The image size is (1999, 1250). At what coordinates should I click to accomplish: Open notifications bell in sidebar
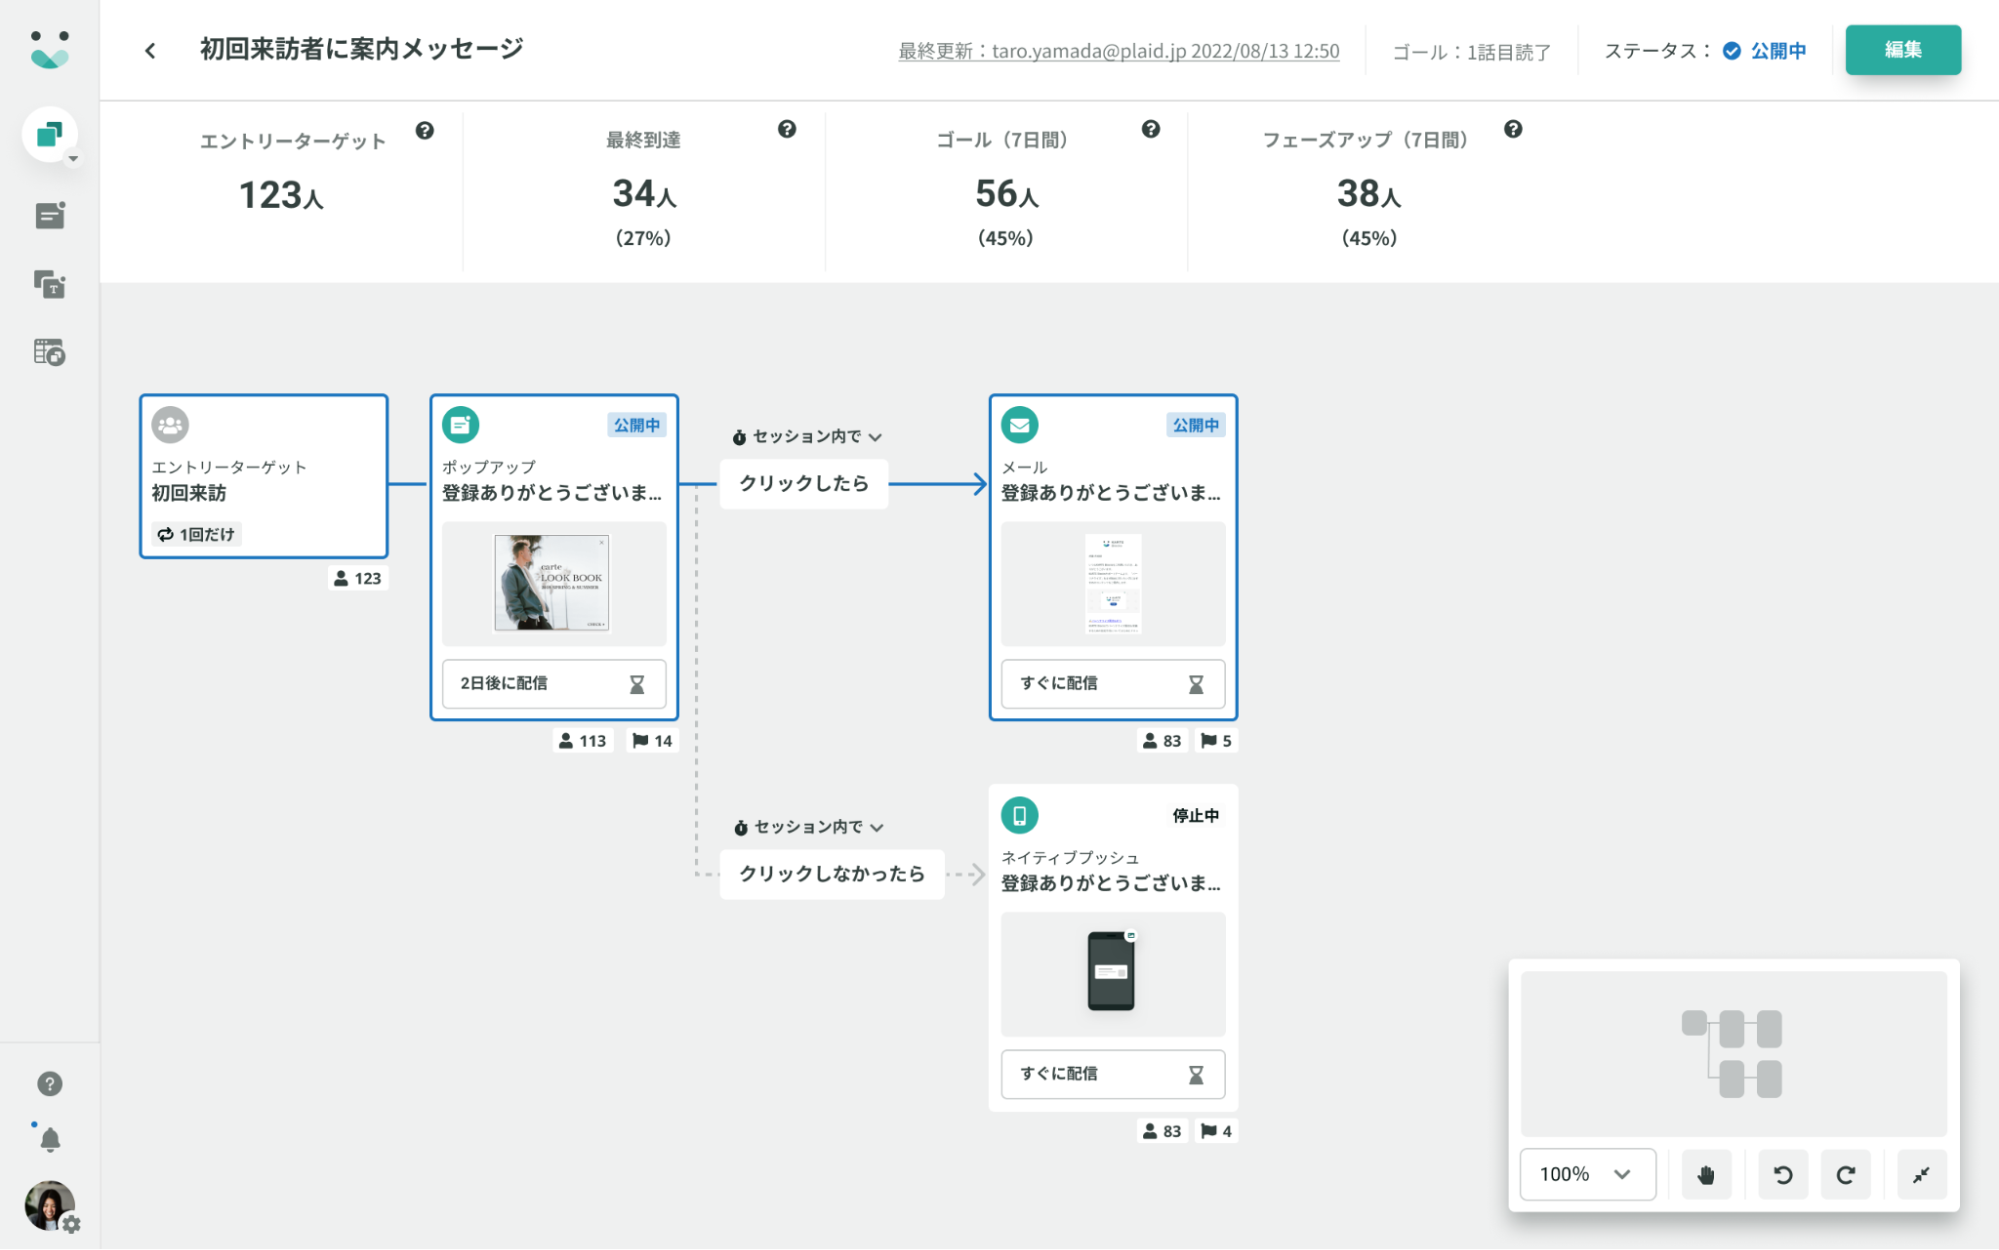pos(50,1139)
